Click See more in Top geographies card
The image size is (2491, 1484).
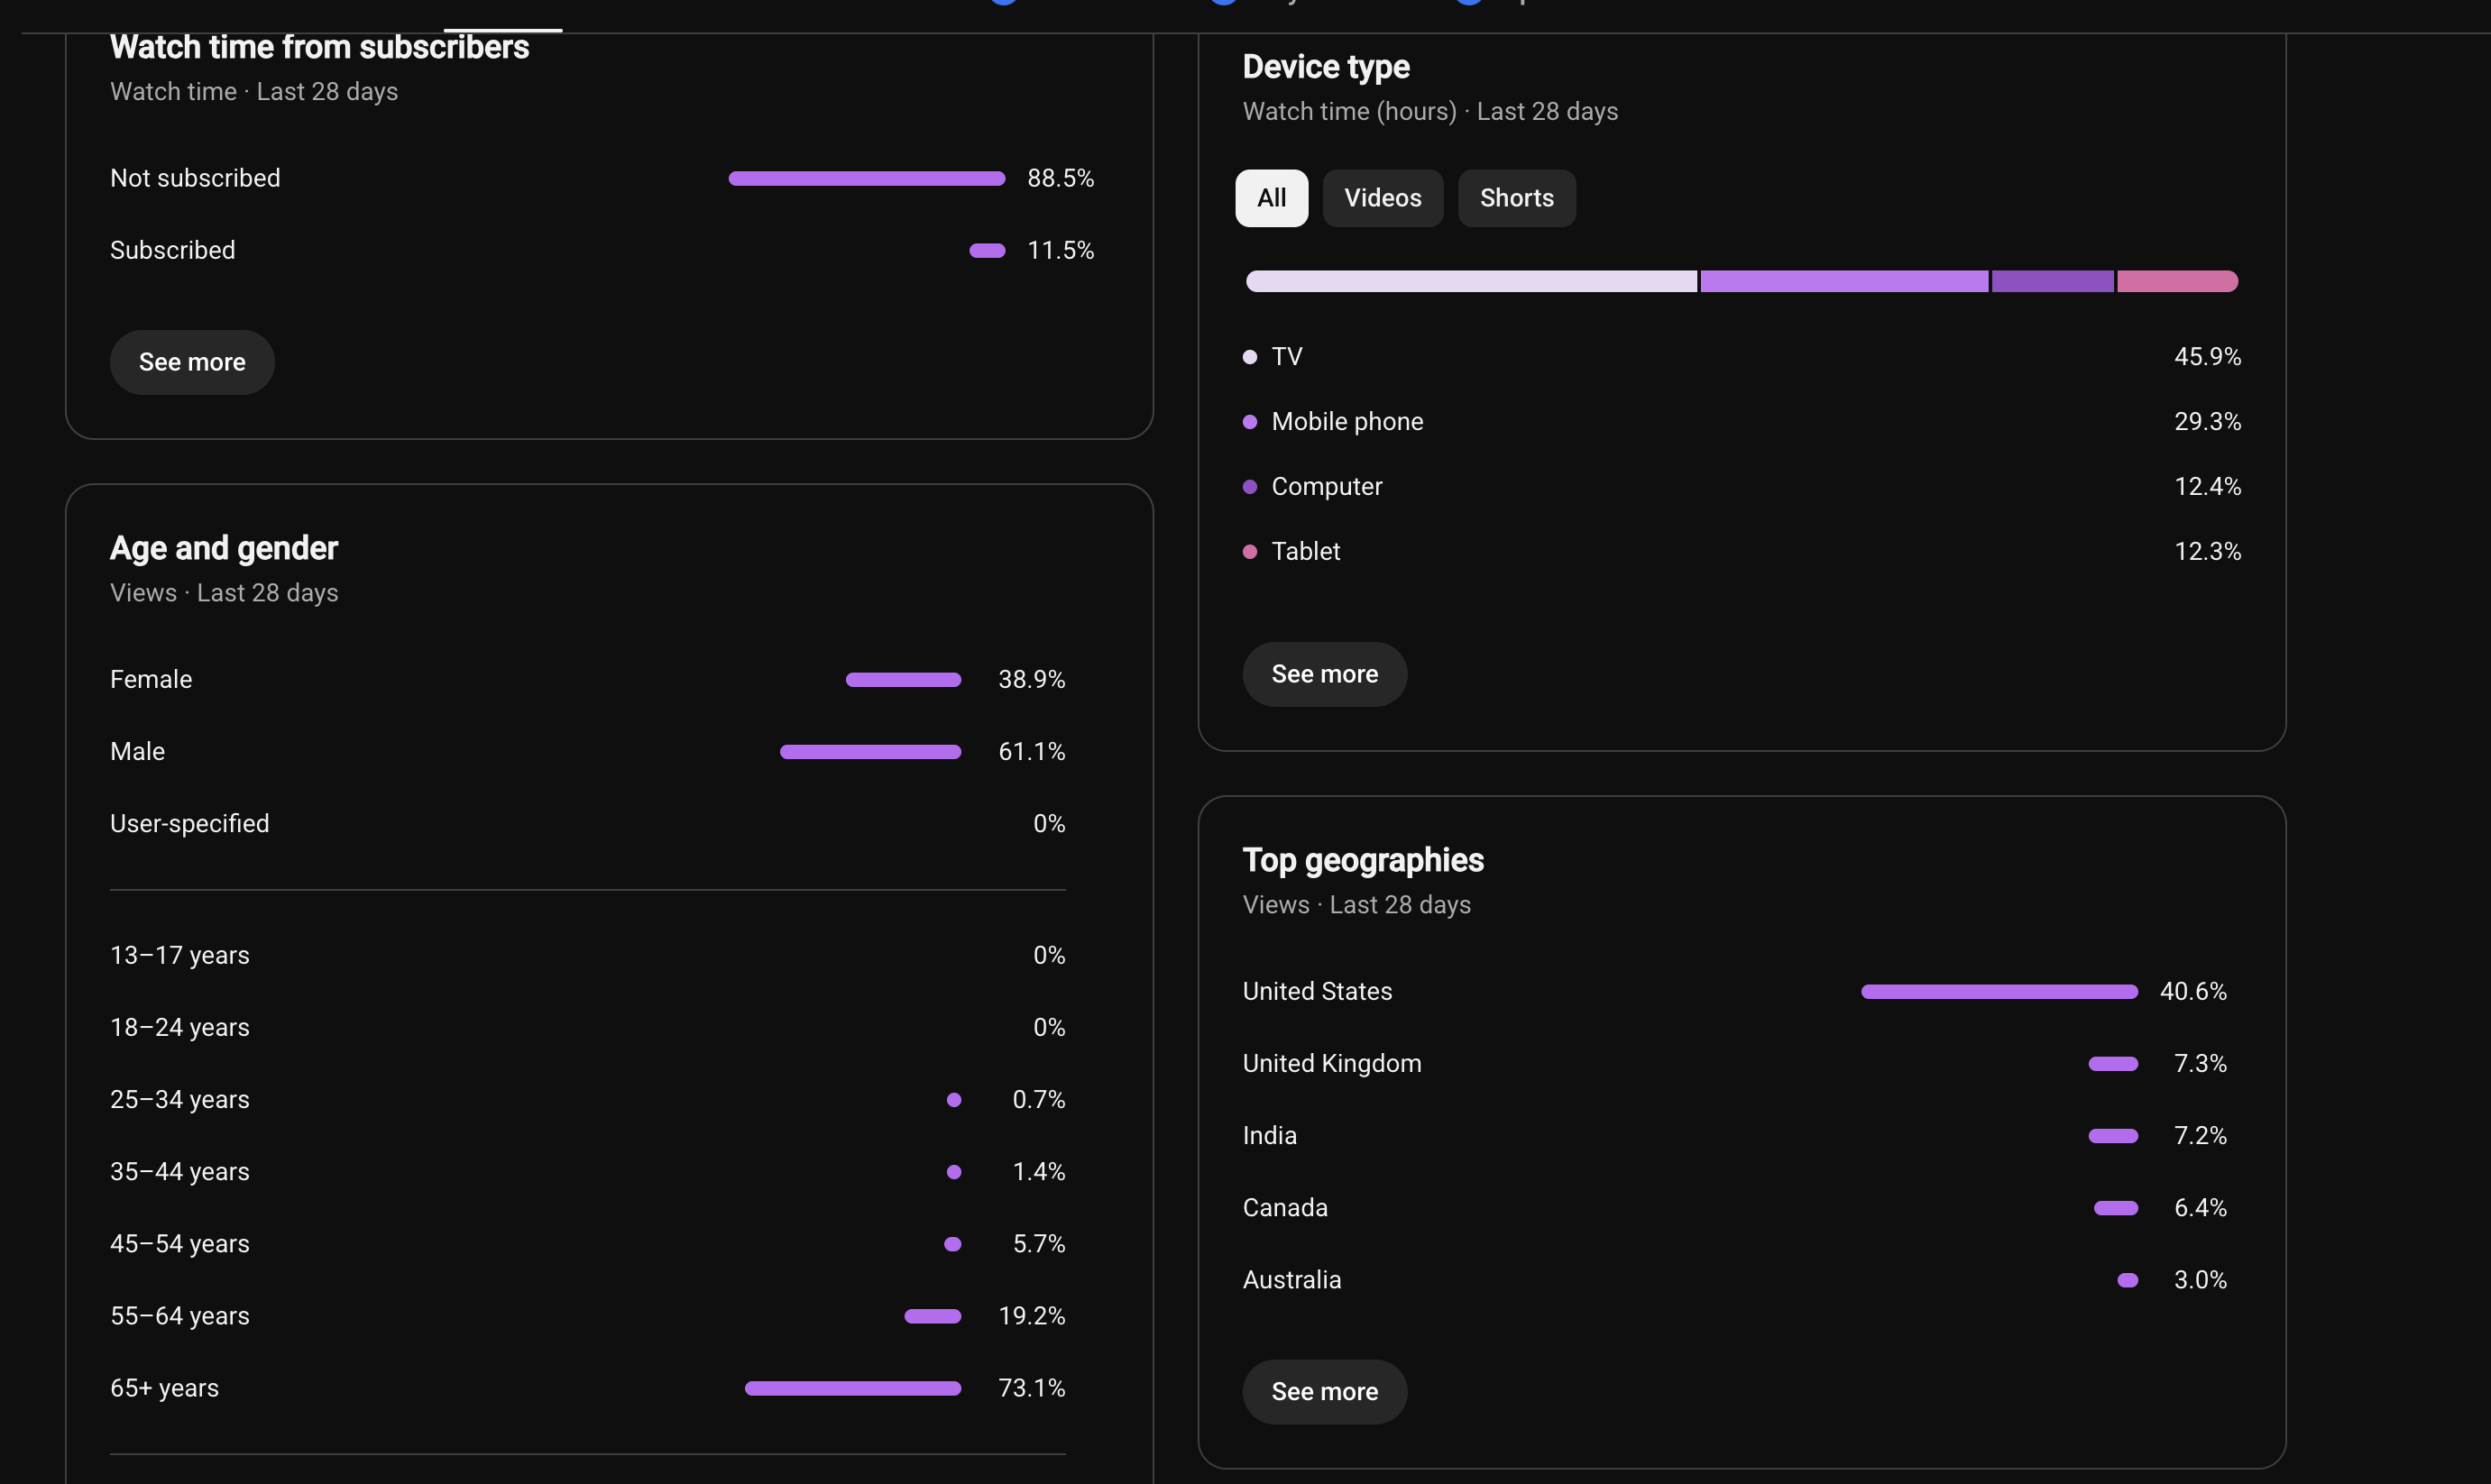tap(1324, 1391)
